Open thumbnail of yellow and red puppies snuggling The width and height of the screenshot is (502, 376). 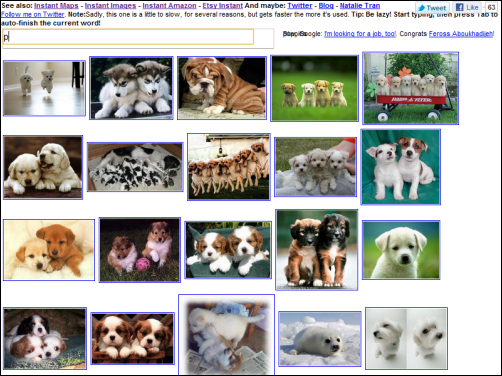click(49, 250)
